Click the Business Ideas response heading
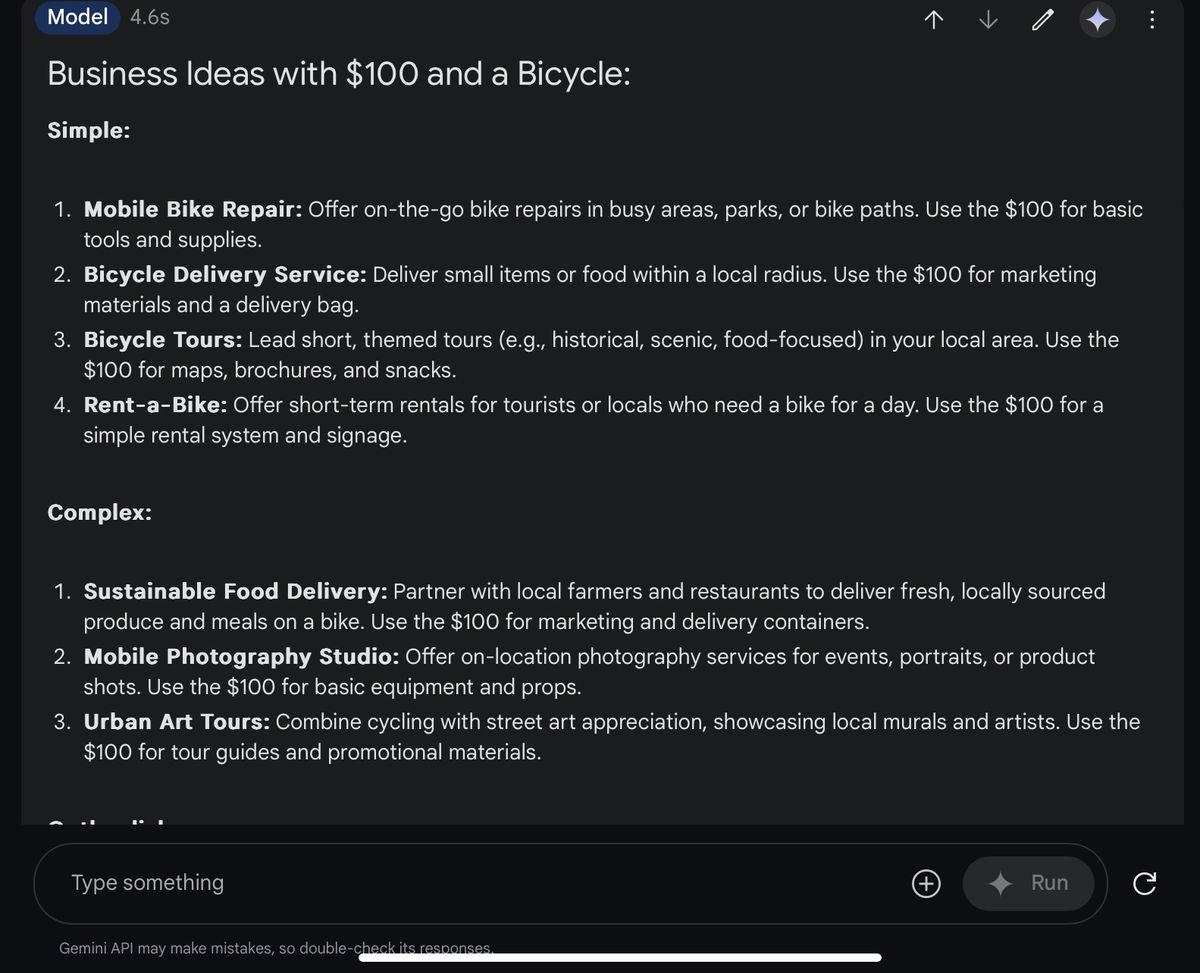Image resolution: width=1200 pixels, height=973 pixels. click(x=338, y=73)
